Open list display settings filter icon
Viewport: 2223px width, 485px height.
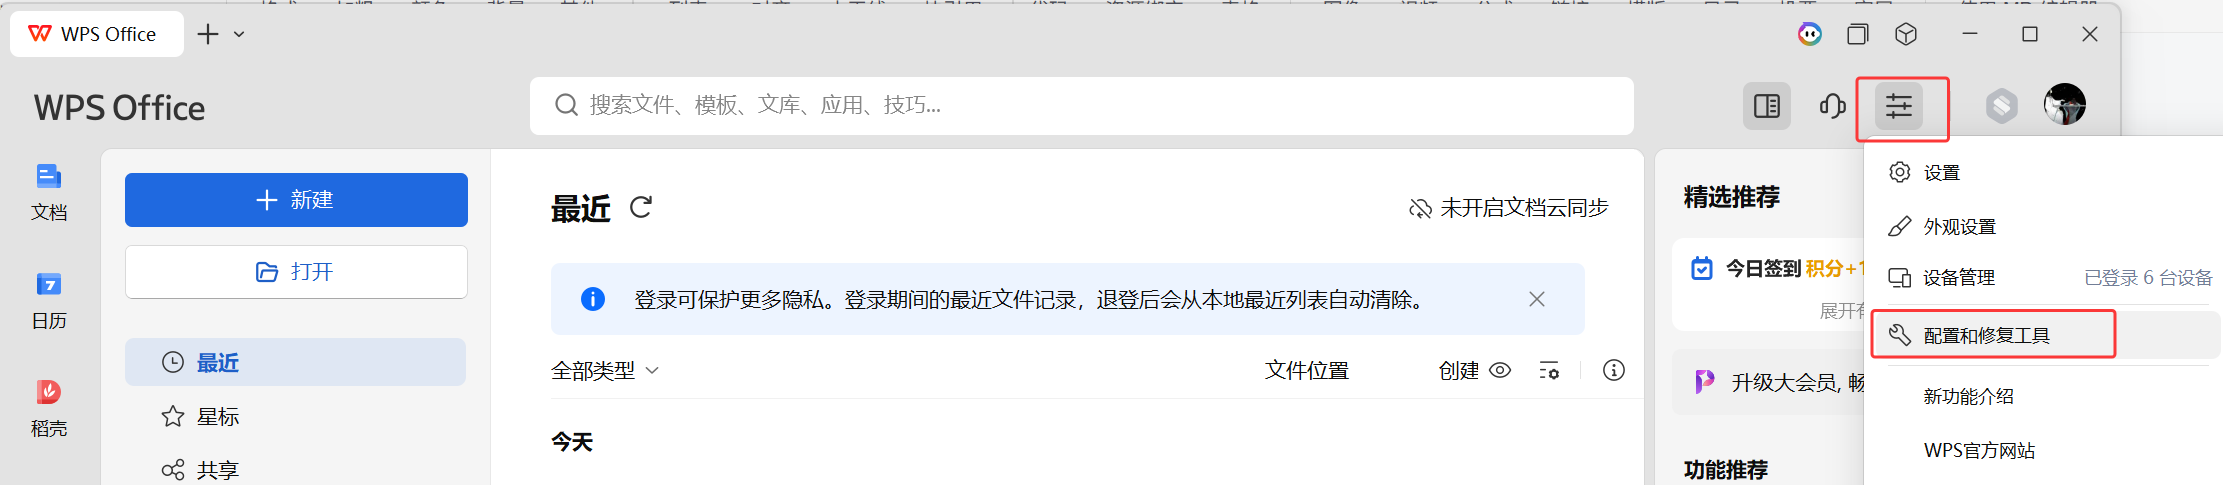click(x=1549, y=370)
